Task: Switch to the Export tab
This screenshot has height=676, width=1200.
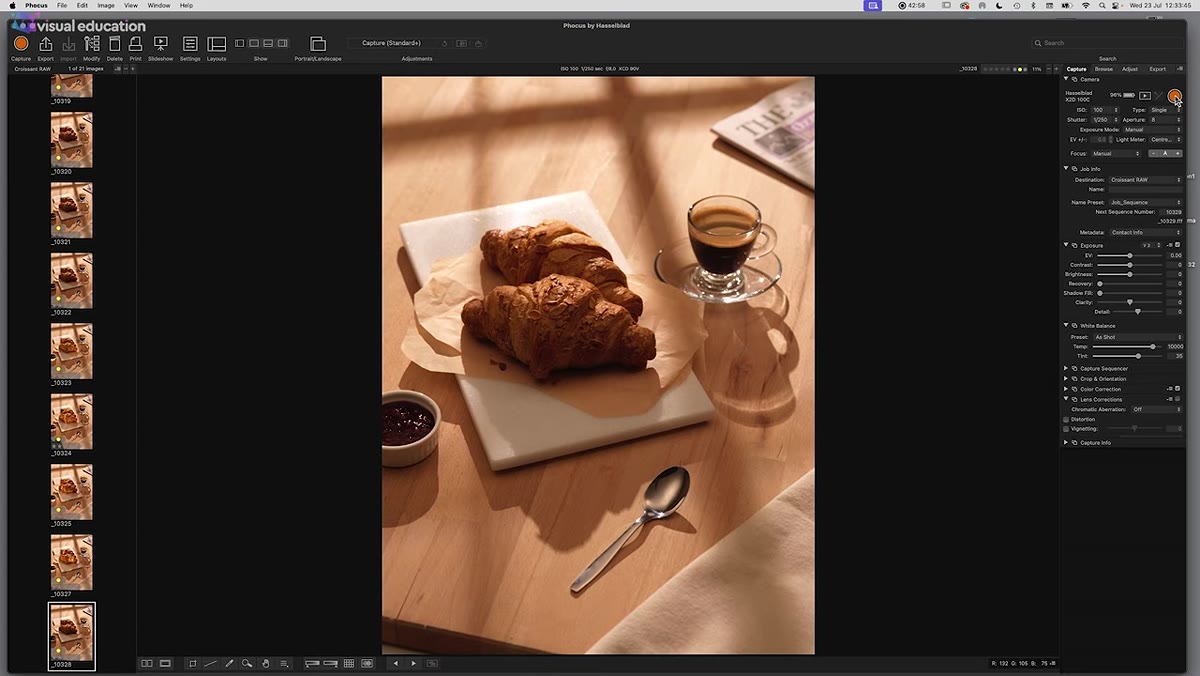Action: (1157, 69)
